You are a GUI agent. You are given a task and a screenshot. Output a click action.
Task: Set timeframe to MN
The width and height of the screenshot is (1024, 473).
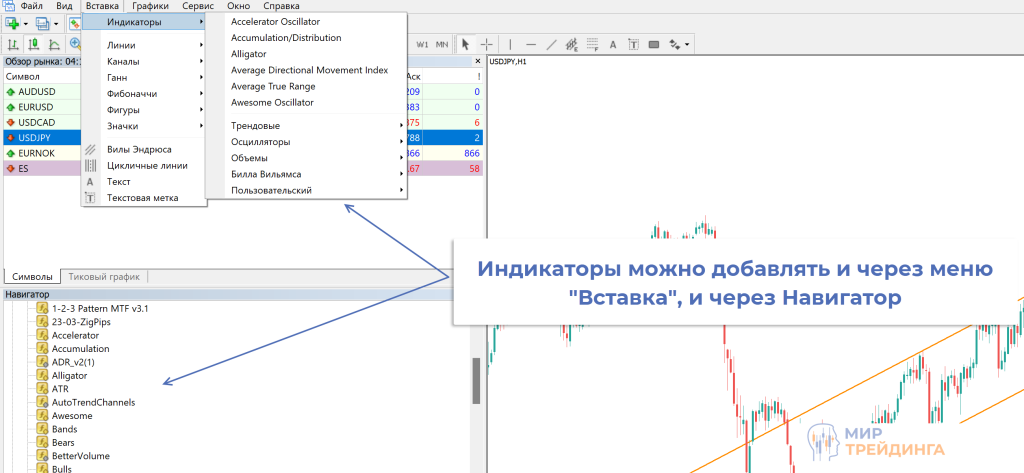pyautogui.click(x=441, y=44)
